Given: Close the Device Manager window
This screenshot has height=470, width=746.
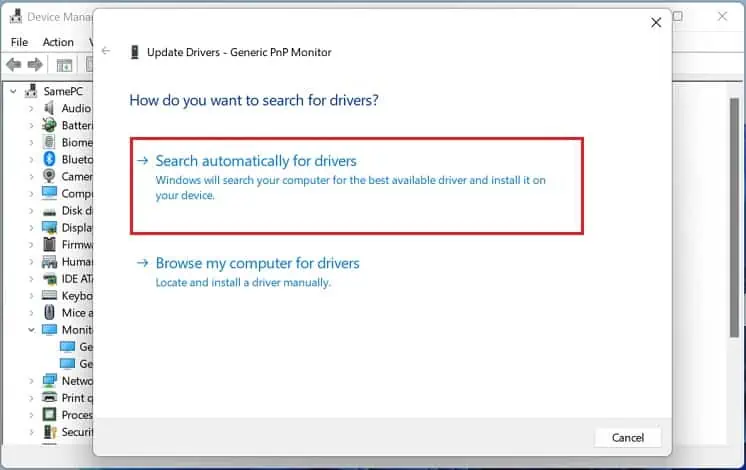Looking at the screenshot, I should coord(722,16).
